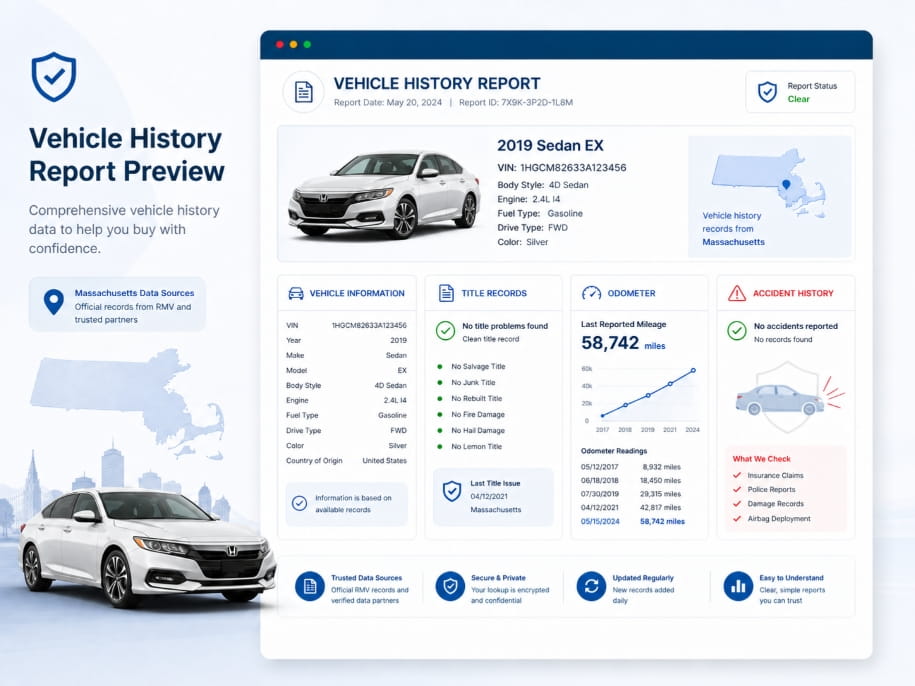Click the Trusted Data Sources document icon

click(x=310, y=586)
